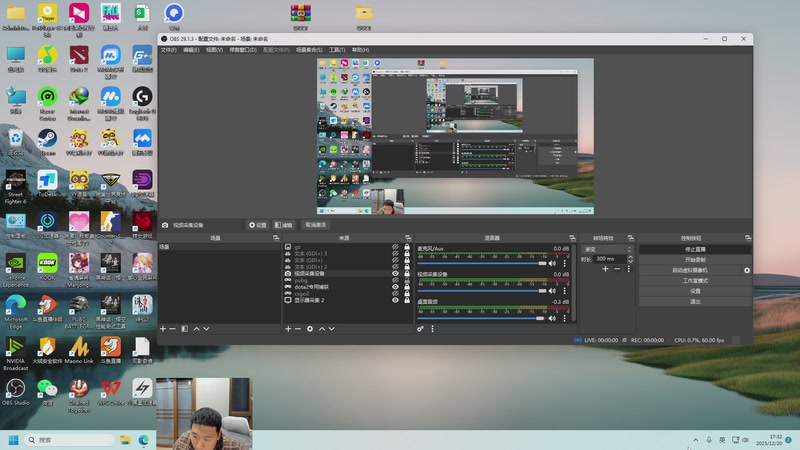This screenshot has width=800, height=450.
Task: Start the virtual camera button
Action: coord(690,270)
